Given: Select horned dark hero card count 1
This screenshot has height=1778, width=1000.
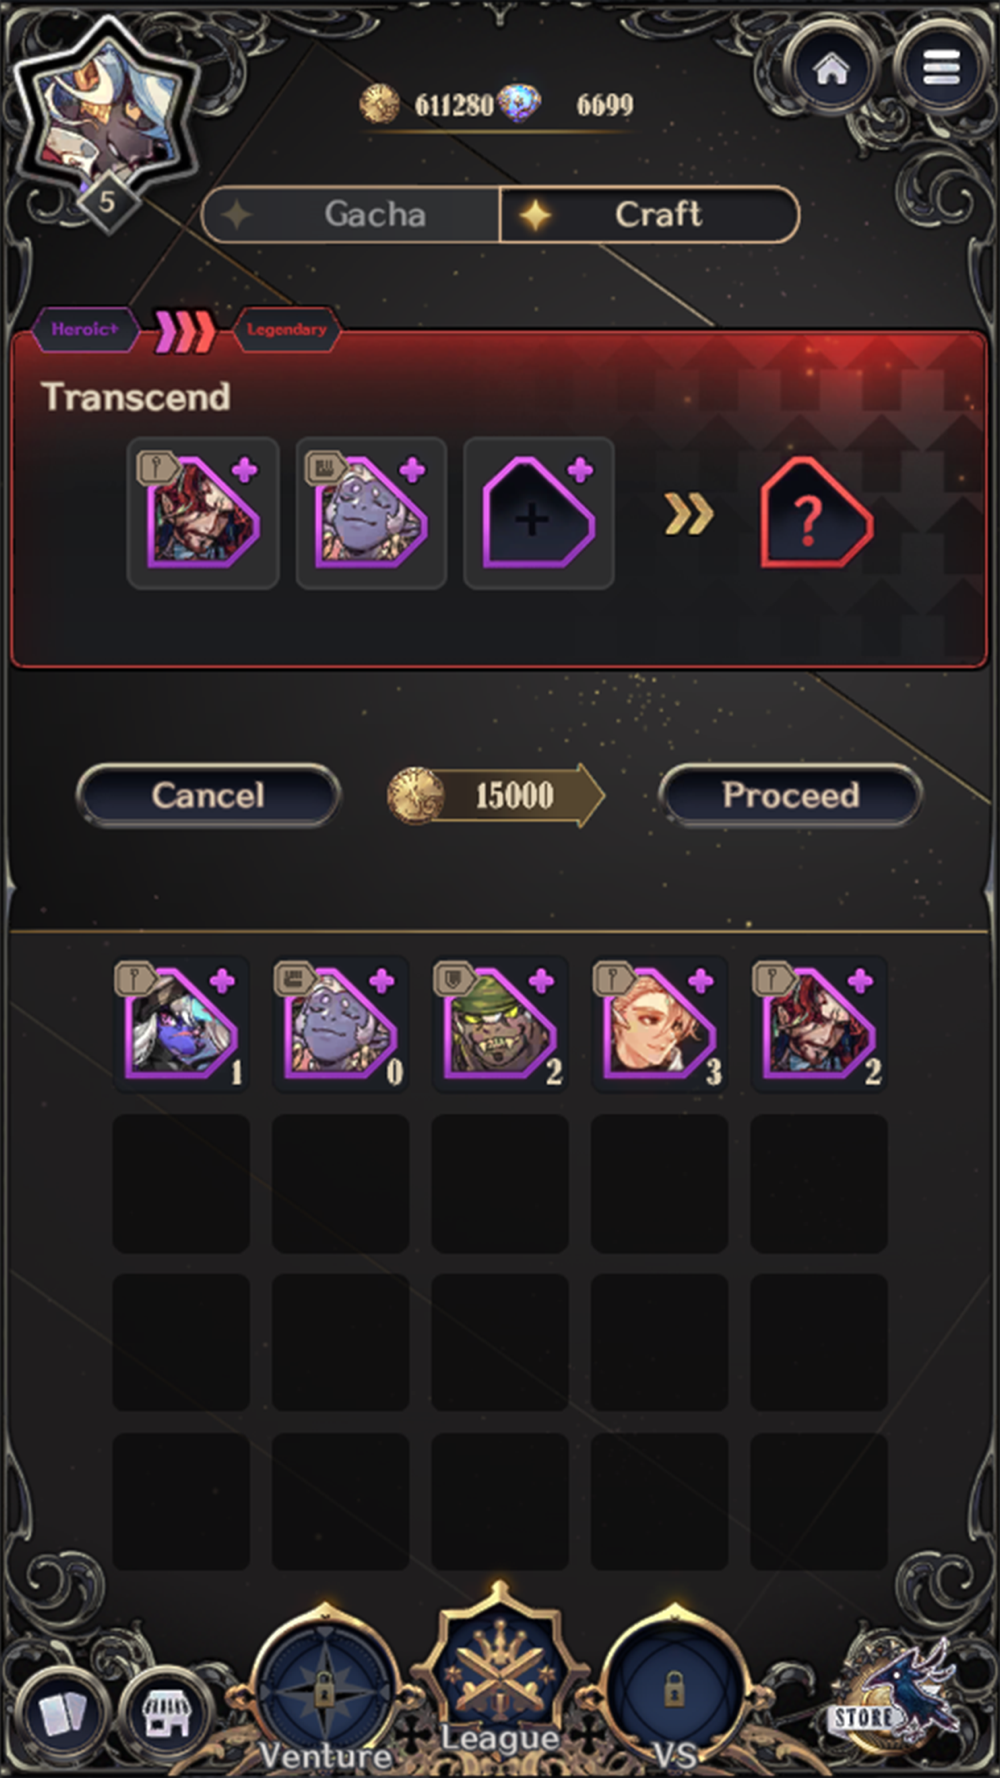Looking at the screenshot, I should click(x=181, y=1024).
